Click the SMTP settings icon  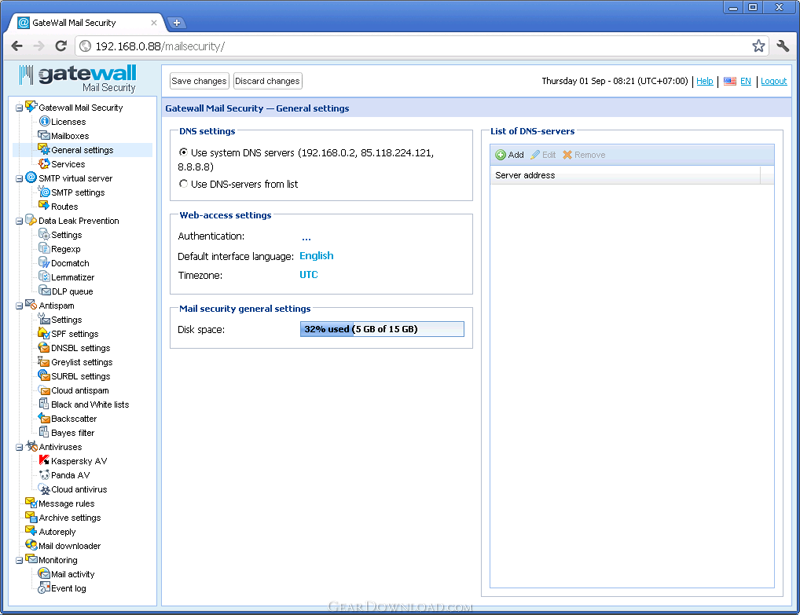[x=44, y=192]
